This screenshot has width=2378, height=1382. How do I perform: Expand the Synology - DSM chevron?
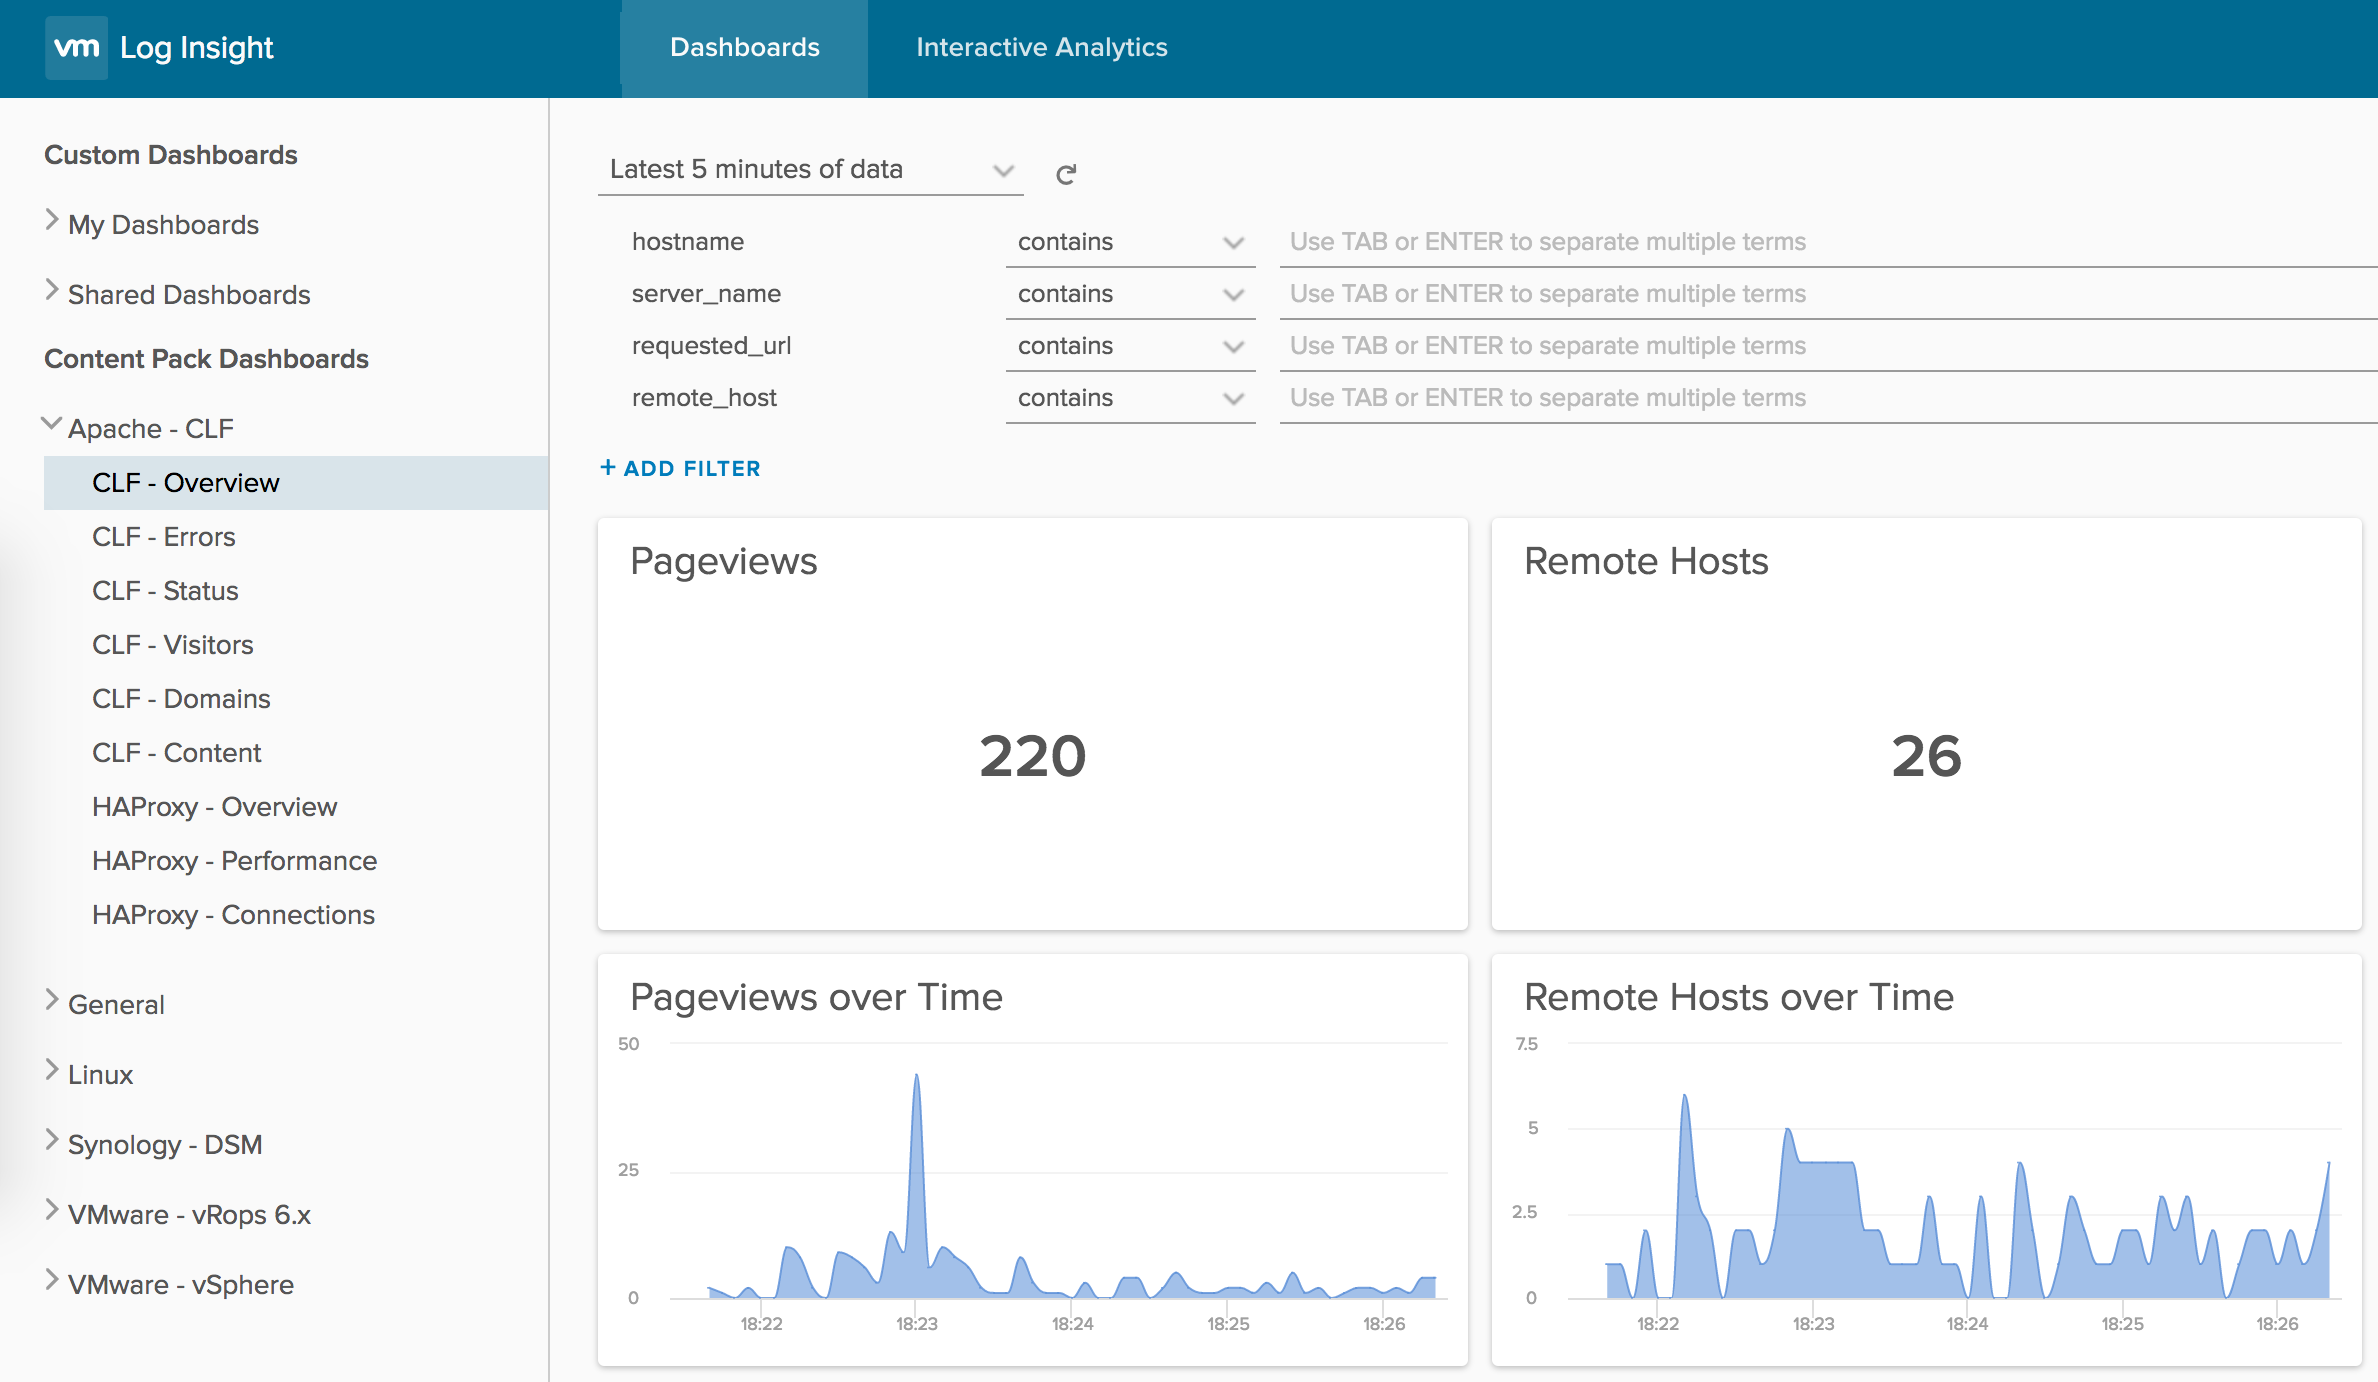(x=52, y=1140)
